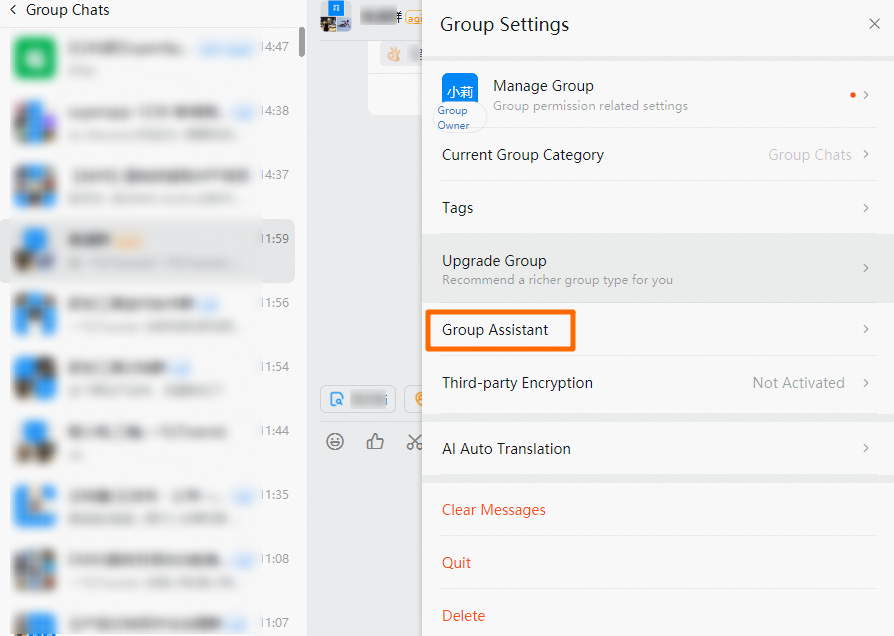Open the emoji picker in chat toolbar
Viewport: 894px width, 636px height.
[x=335, y=441]
